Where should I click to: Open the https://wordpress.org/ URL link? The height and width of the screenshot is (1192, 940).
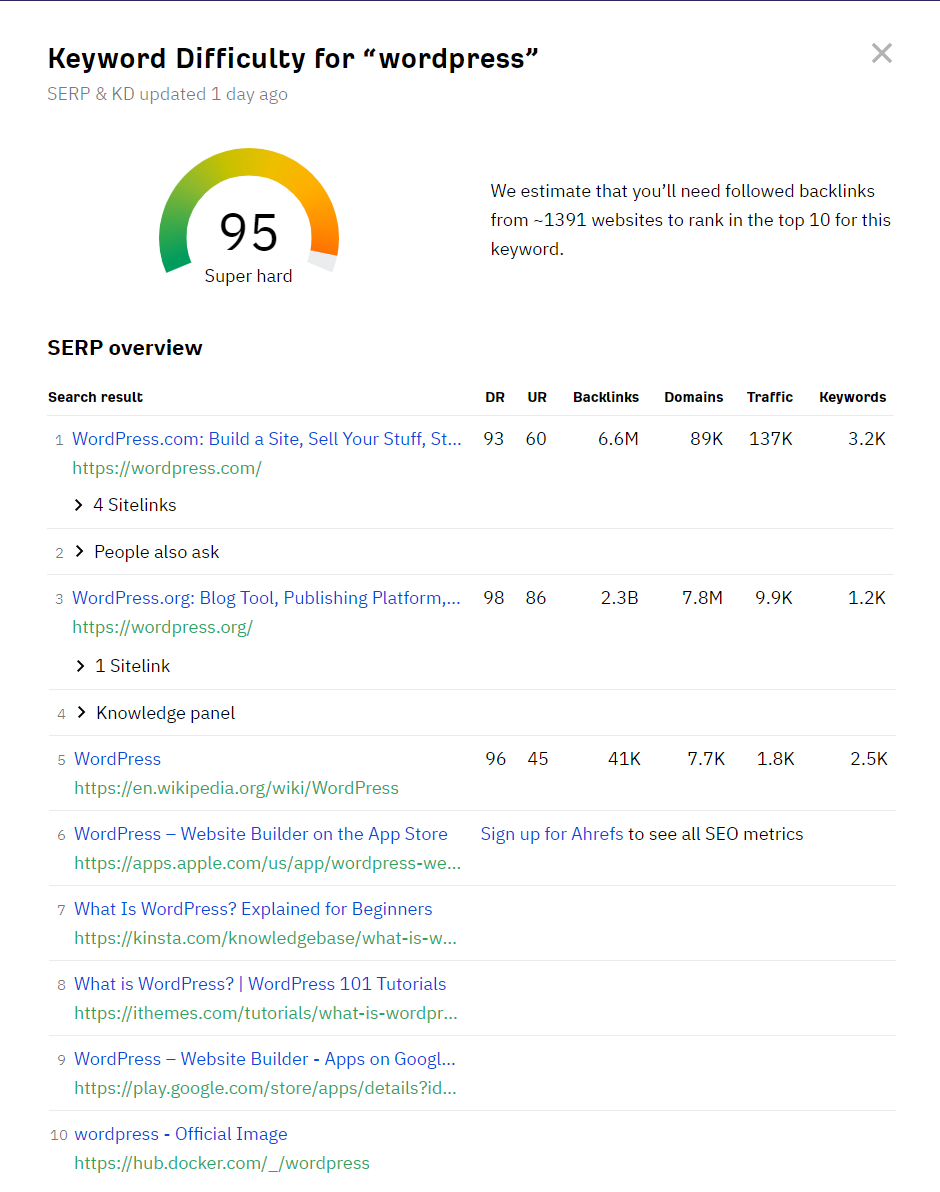click(162, 628)
